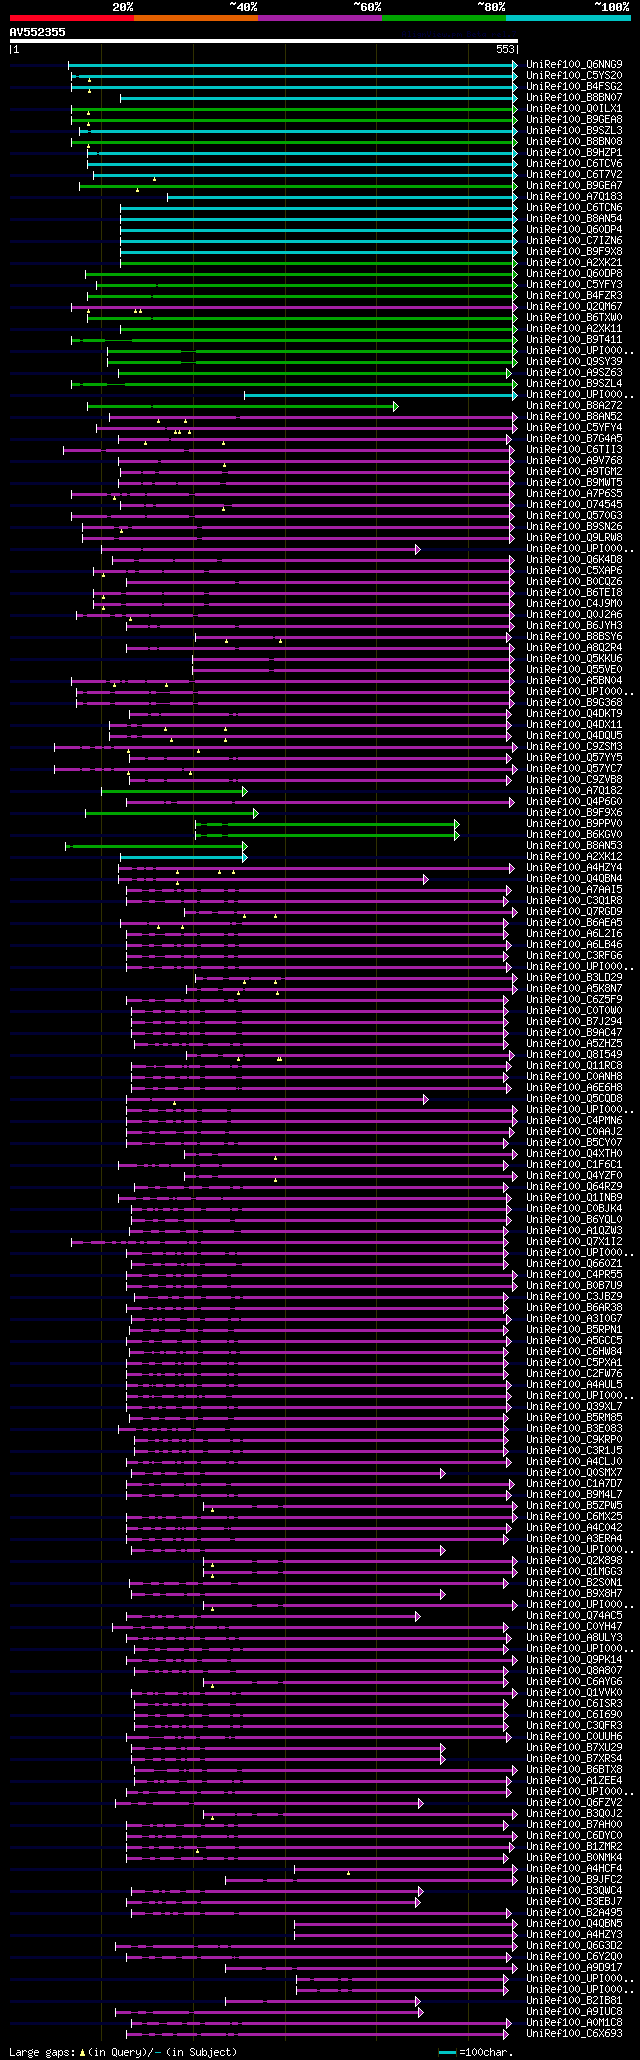This screenshot has width=640, height=2060.
Task: Select label UniRef100_Q4QBN4
Action: point(574,879)
